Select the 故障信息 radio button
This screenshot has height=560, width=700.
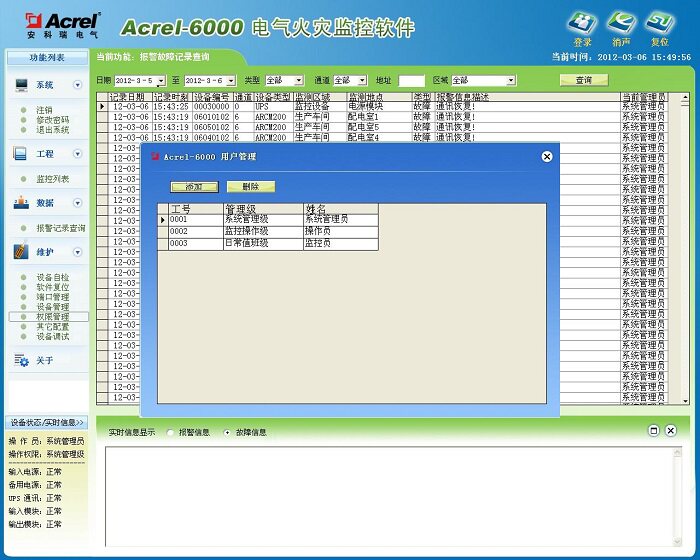(x=227, y=432)
